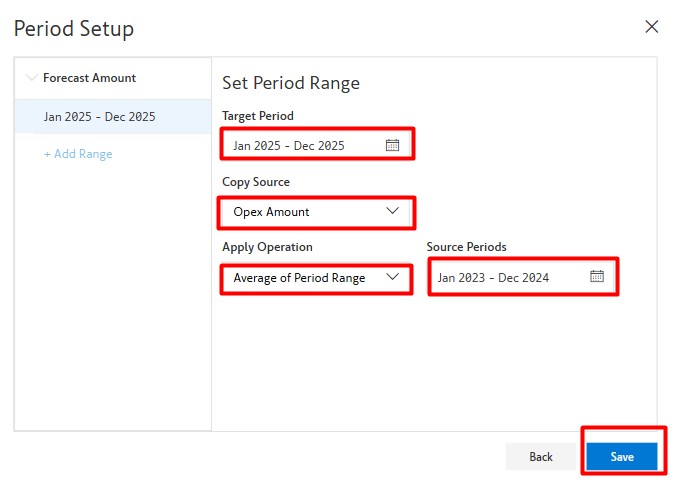Image resolution: width=673 pixels, height=479 pixels.
Task: Select the Jan 2025 - Dec 2025 range item
Action: click(x=99, y=117)
